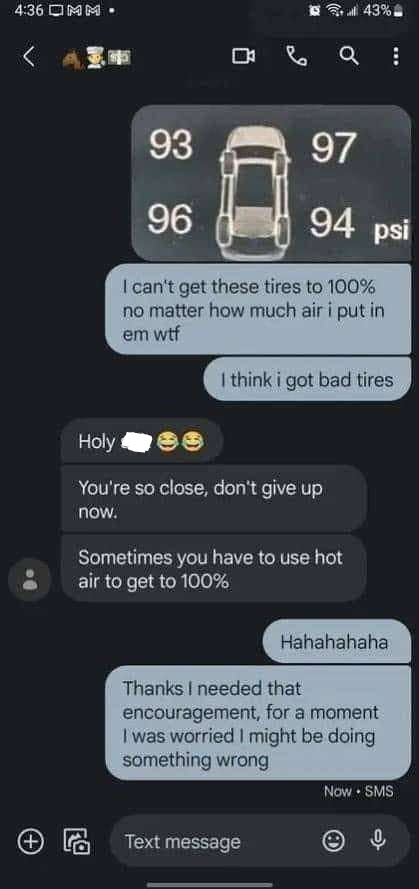Select the "Hahahahaha" message bubble

(337, 641)
